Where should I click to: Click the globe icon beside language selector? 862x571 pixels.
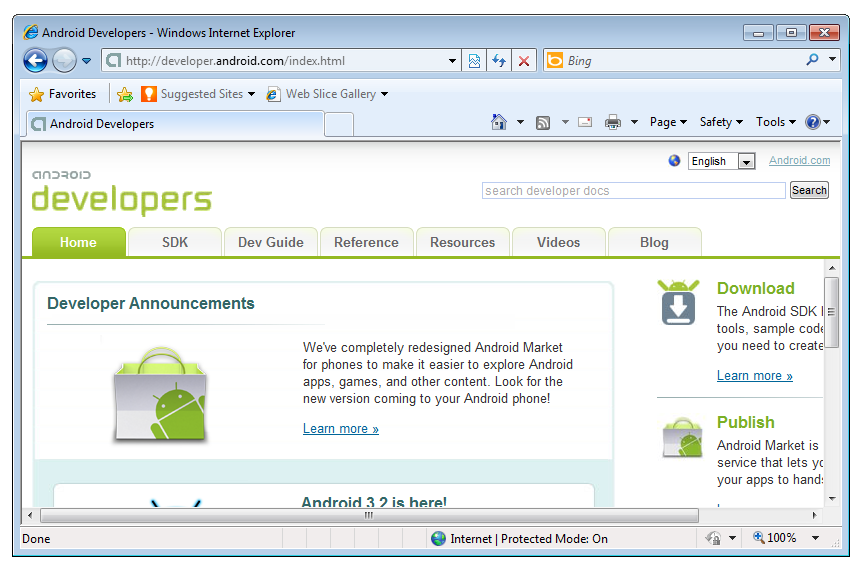pyautogui.click(x=674, y=160)
